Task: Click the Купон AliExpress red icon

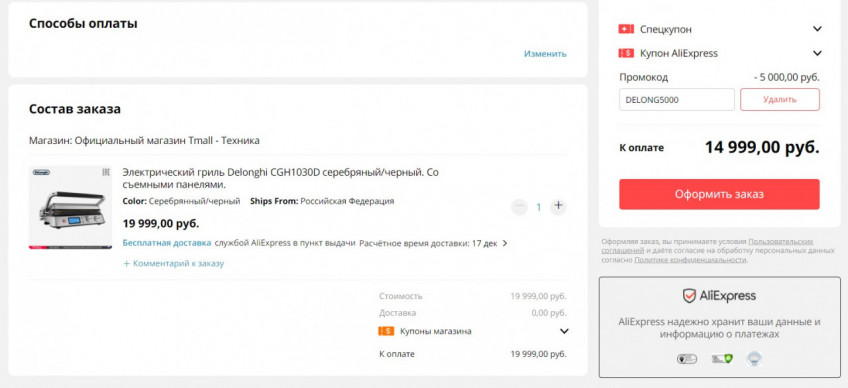Action: 626,53
